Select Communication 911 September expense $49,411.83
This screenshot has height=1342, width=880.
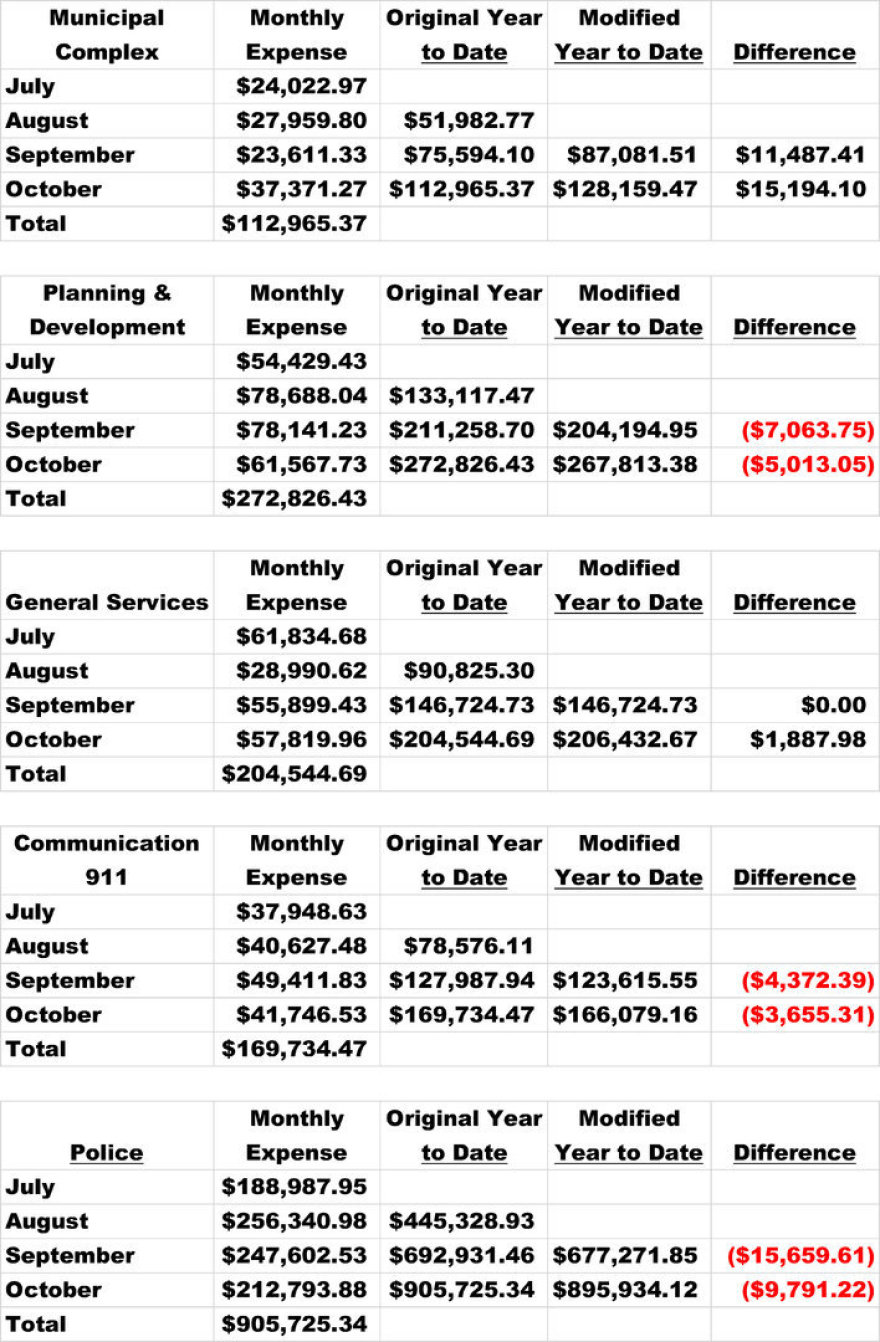(301, 980)
